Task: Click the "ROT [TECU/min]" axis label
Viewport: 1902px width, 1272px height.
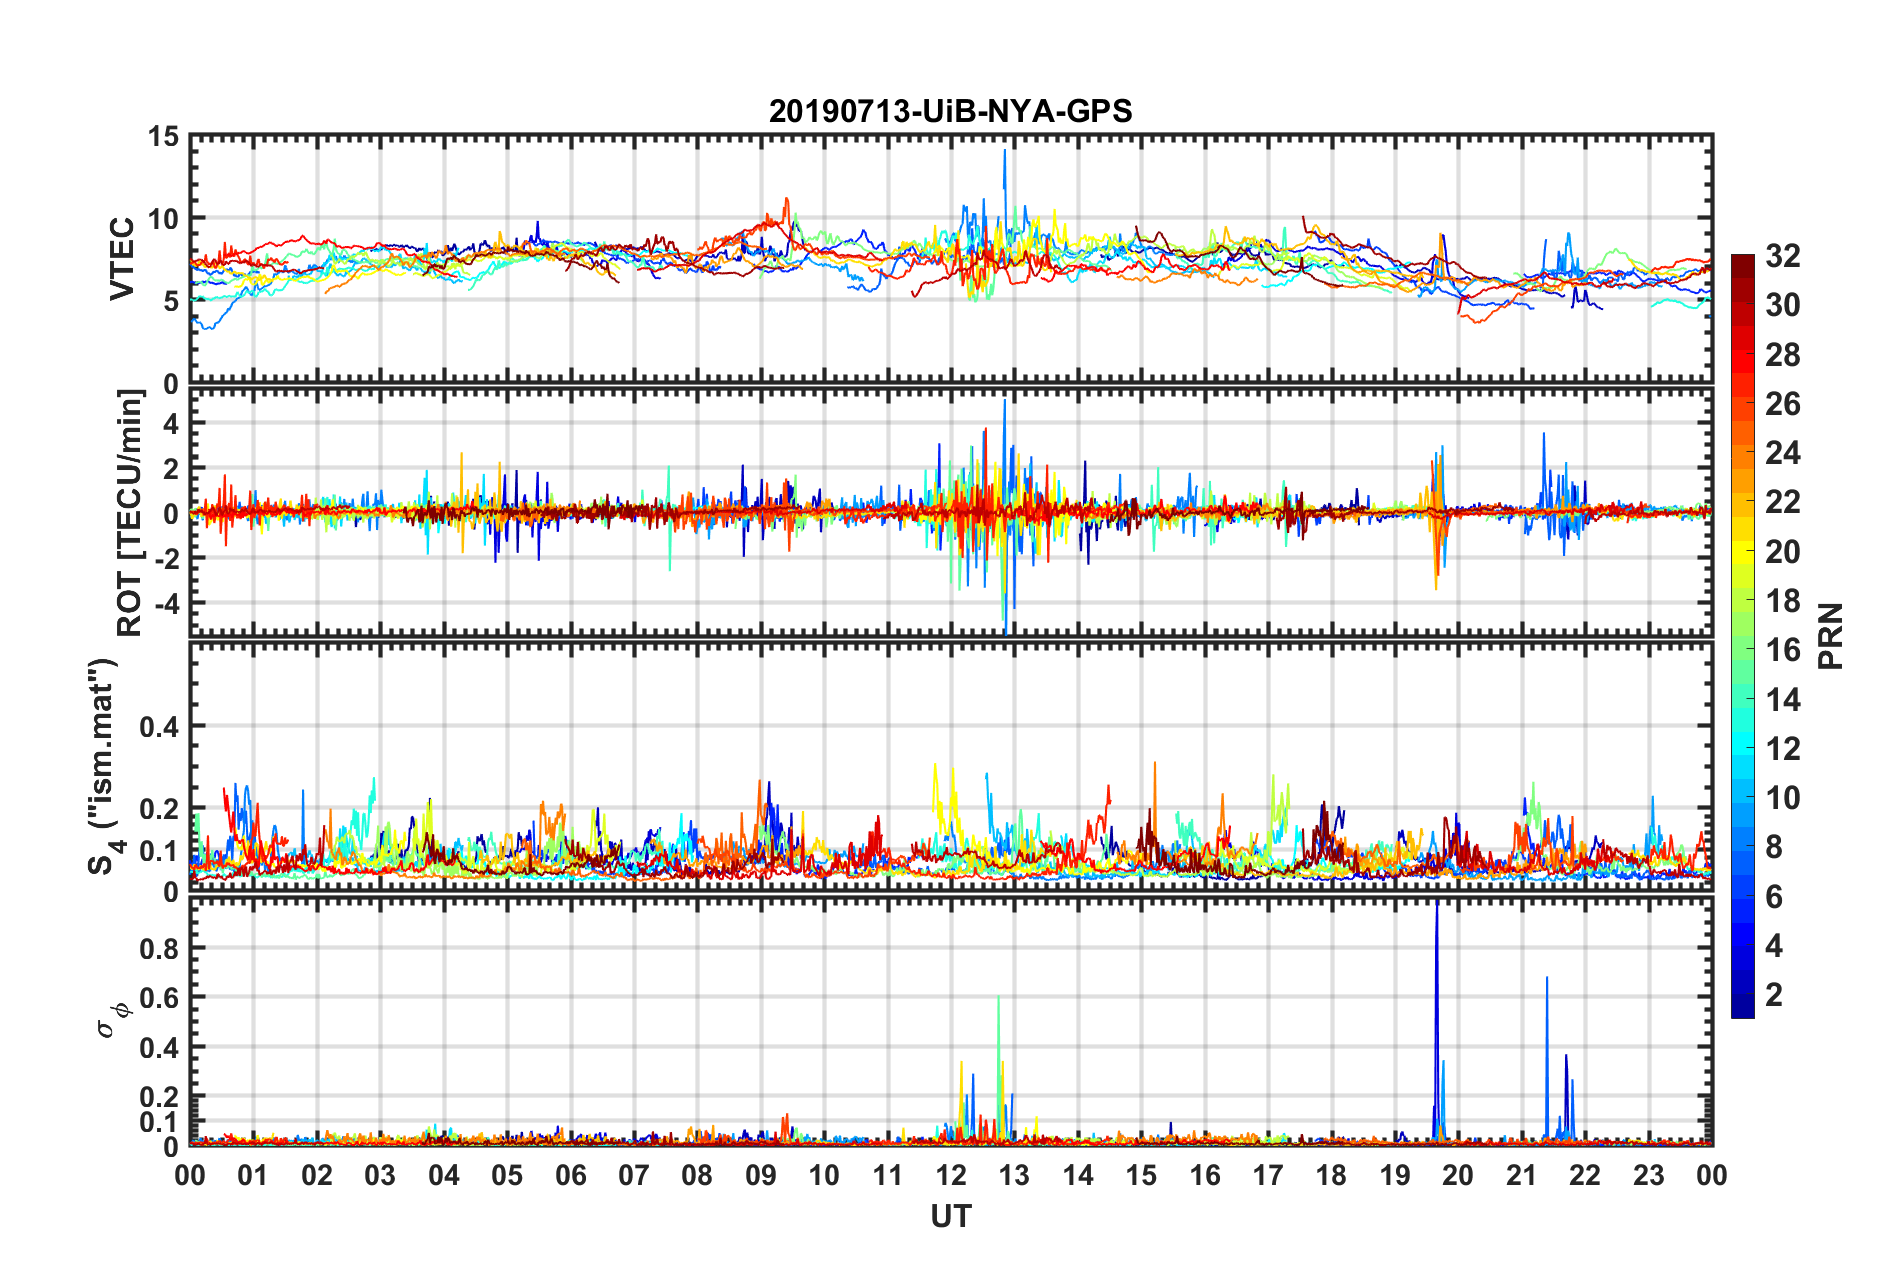Action: (129, 513)
